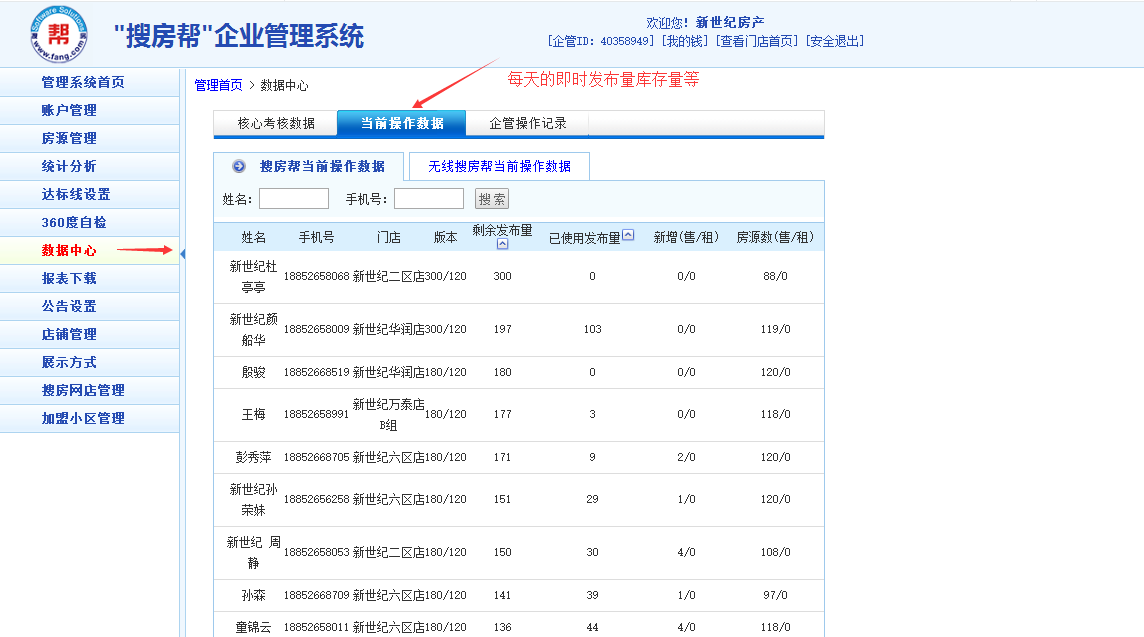Click the name 王梅 in the table

[x=253, y=414]
